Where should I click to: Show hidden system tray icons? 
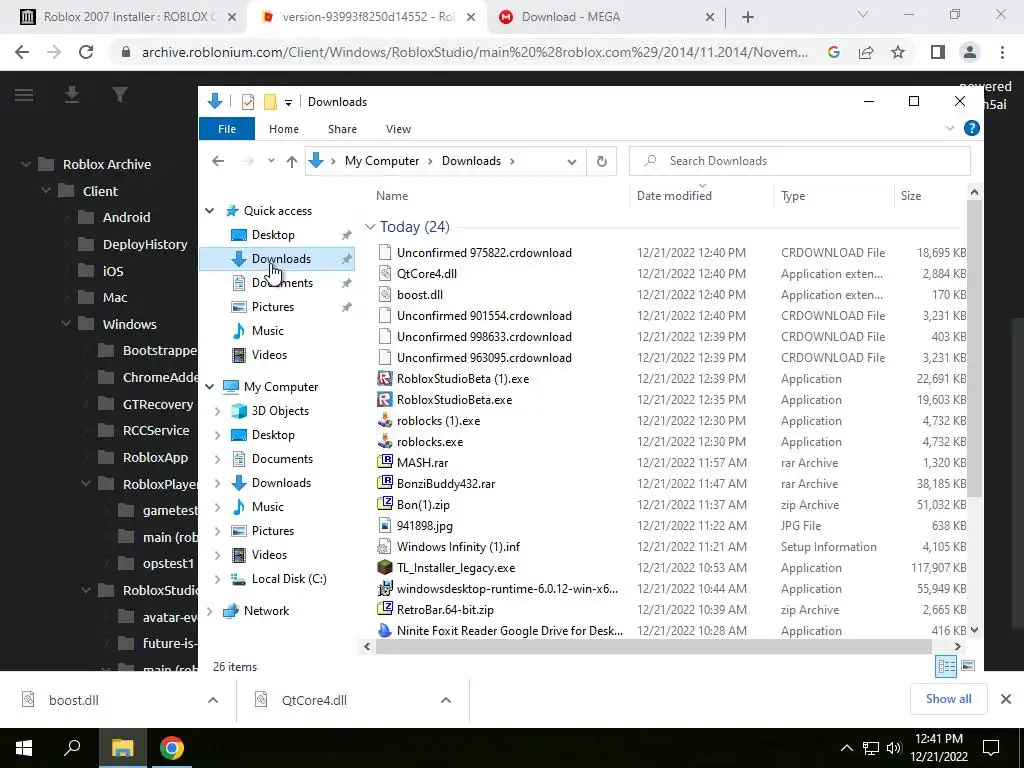846,748
